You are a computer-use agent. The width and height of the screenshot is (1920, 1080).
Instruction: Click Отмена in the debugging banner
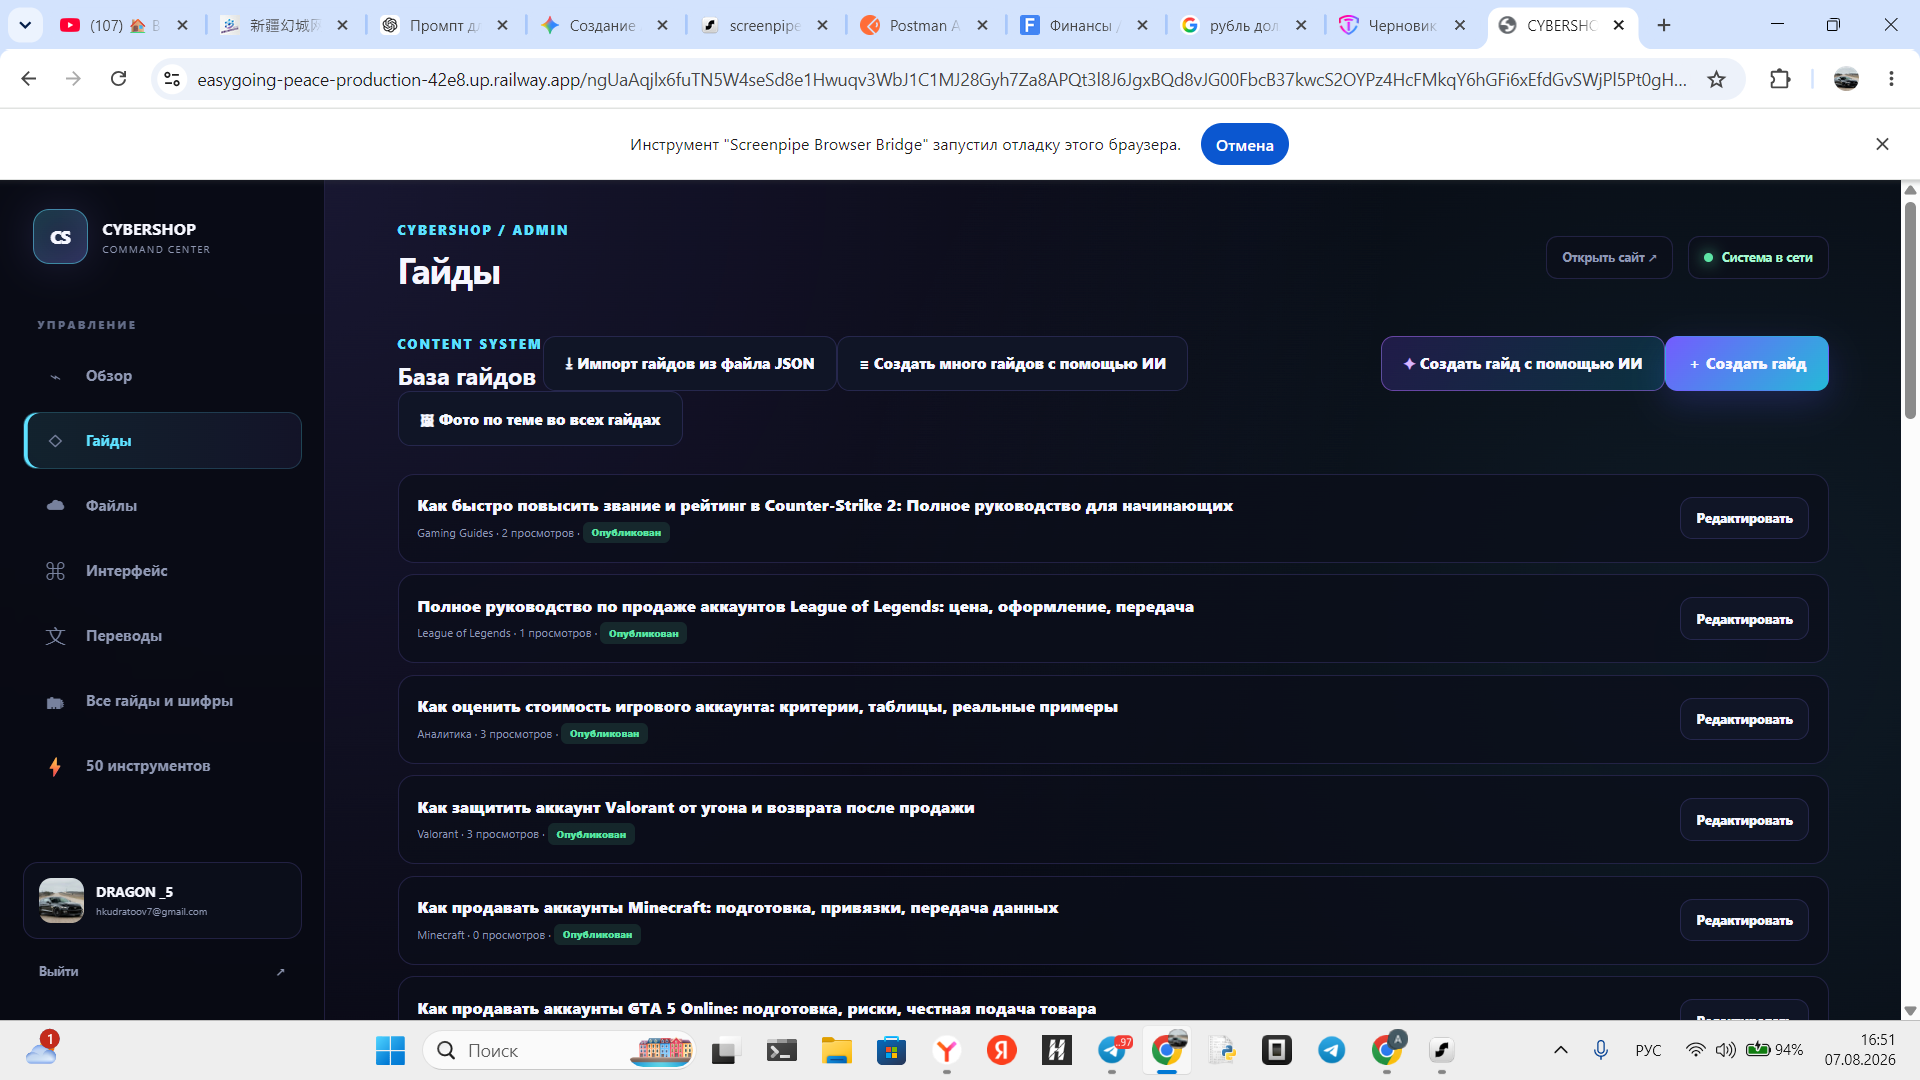(x=1244, y=145)
